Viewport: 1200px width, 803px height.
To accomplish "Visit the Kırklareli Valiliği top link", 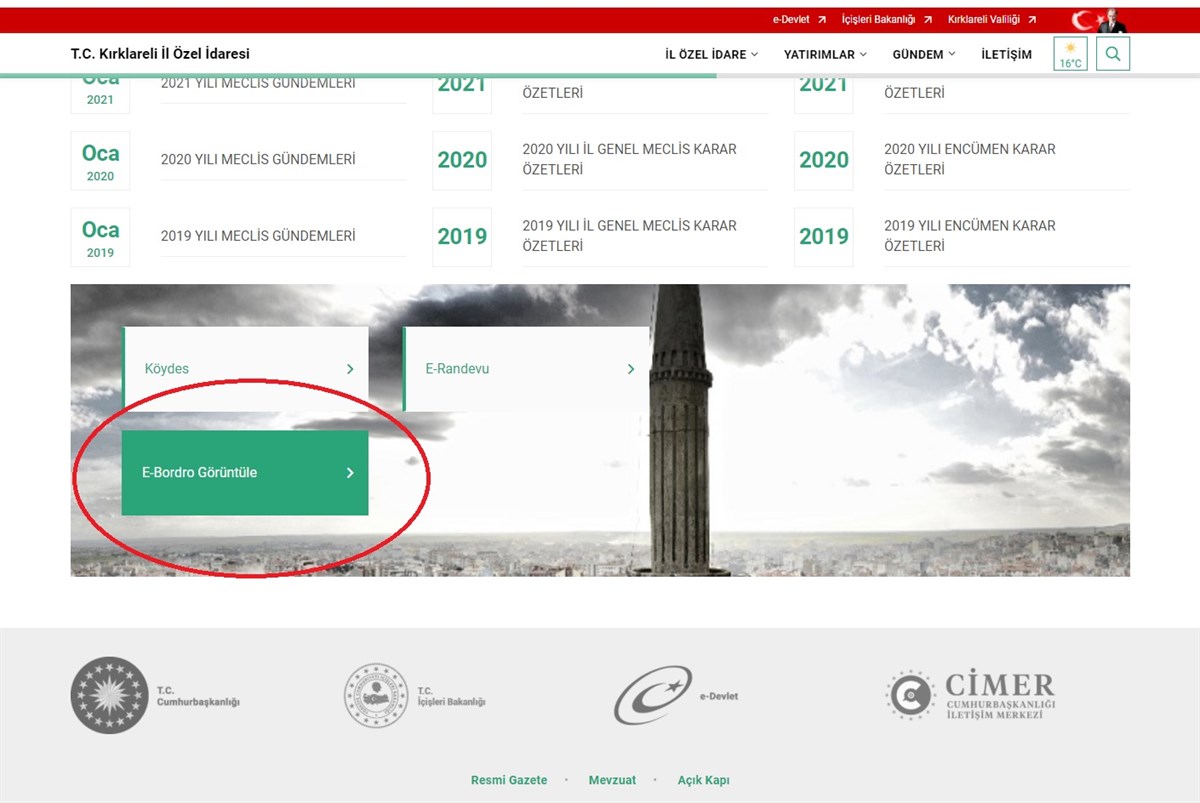I will tap(984, 20).
